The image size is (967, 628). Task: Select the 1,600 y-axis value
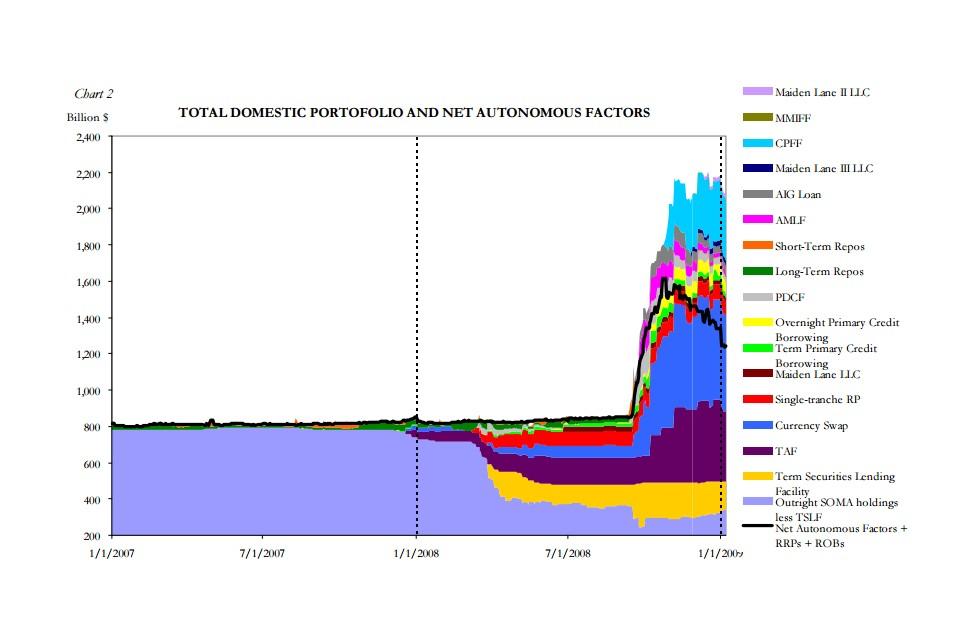[x=88, y=282]
